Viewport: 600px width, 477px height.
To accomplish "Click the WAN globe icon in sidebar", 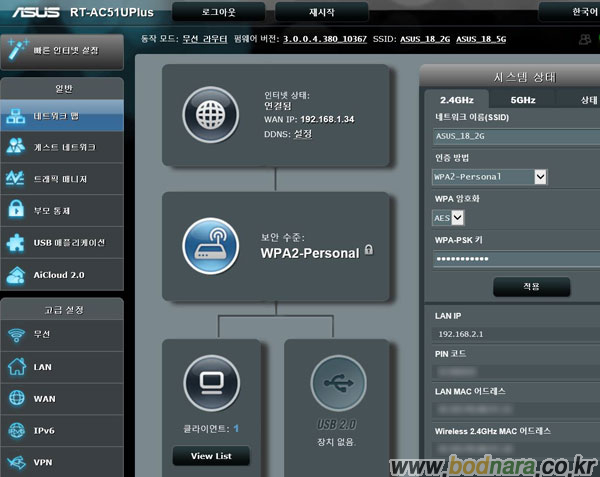I will click(x=16, y=398).
